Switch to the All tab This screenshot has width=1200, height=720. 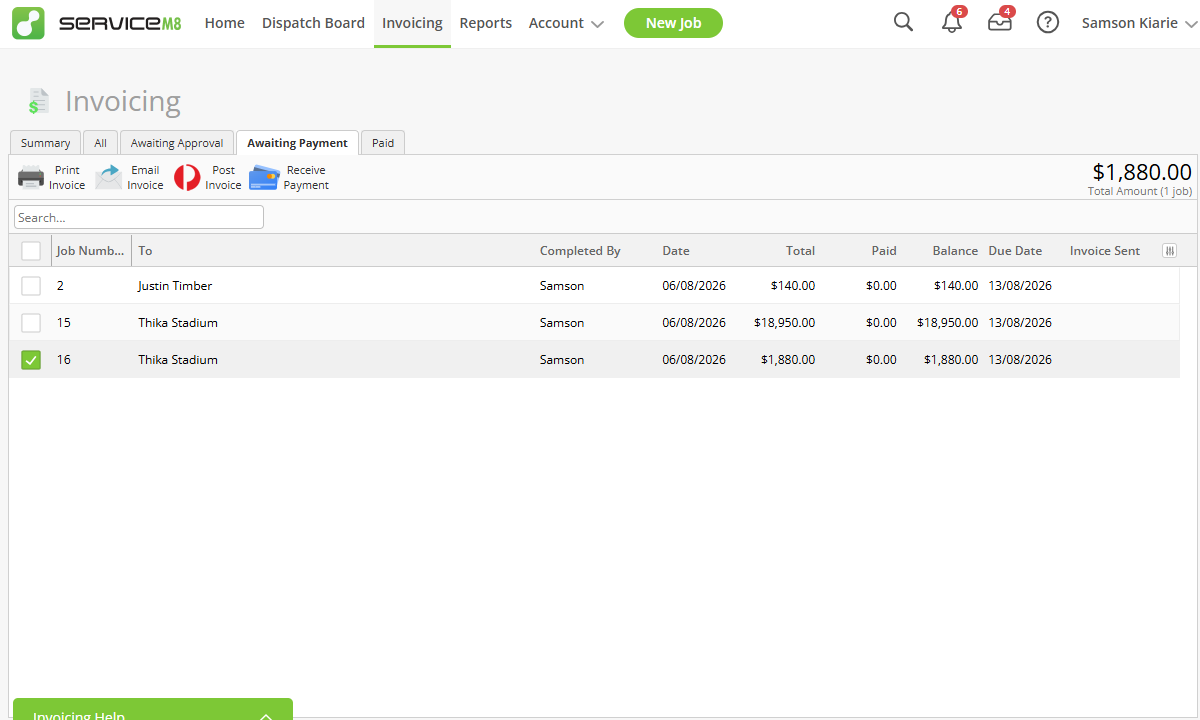coord(100,143)
